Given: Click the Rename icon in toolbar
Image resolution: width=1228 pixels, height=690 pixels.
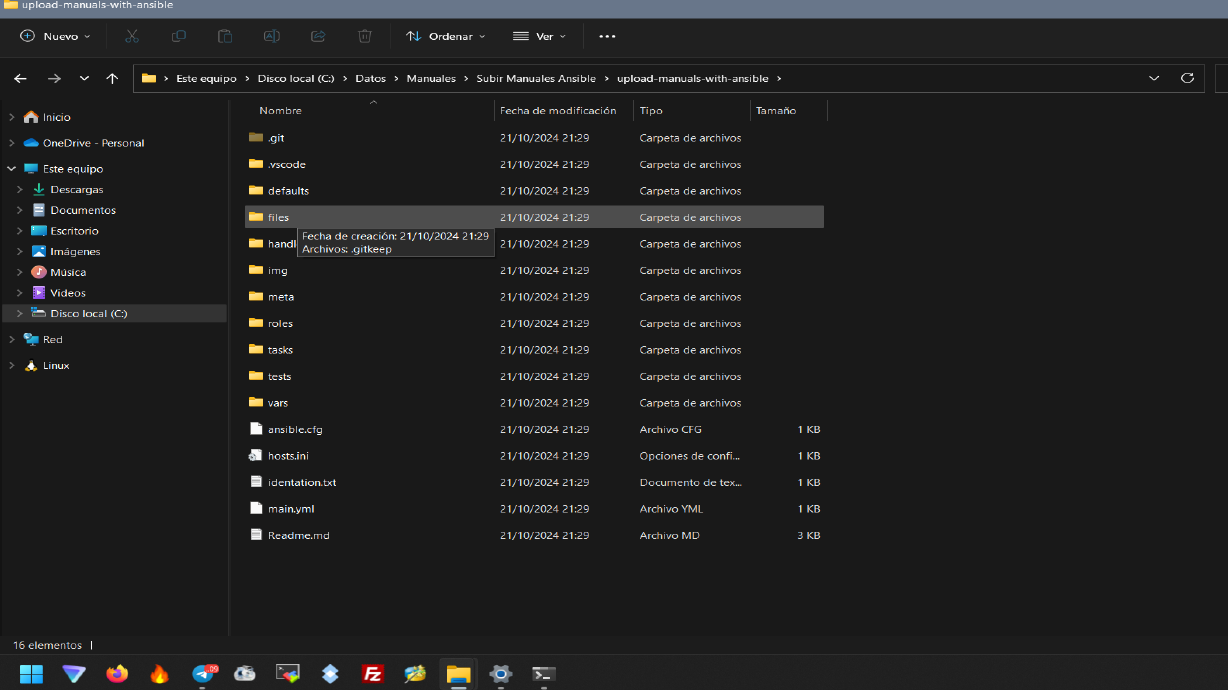Looking at the screenshot, I should pos(271,36).
